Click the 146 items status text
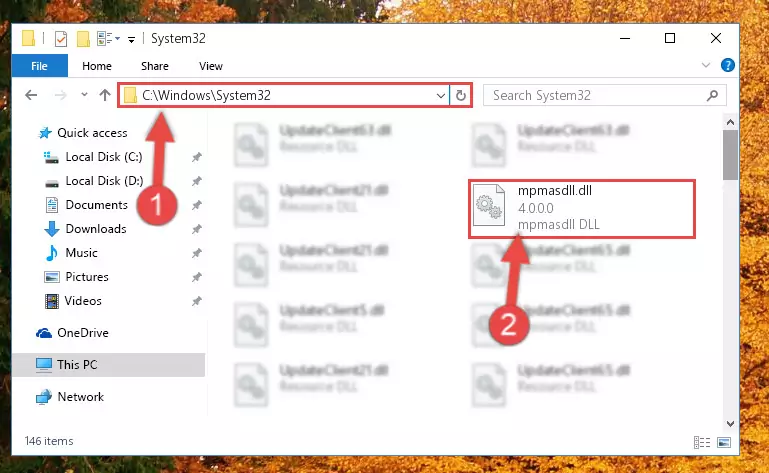This screenshot has height=473, width=769. pyautogui.click(x=49, y=441)
